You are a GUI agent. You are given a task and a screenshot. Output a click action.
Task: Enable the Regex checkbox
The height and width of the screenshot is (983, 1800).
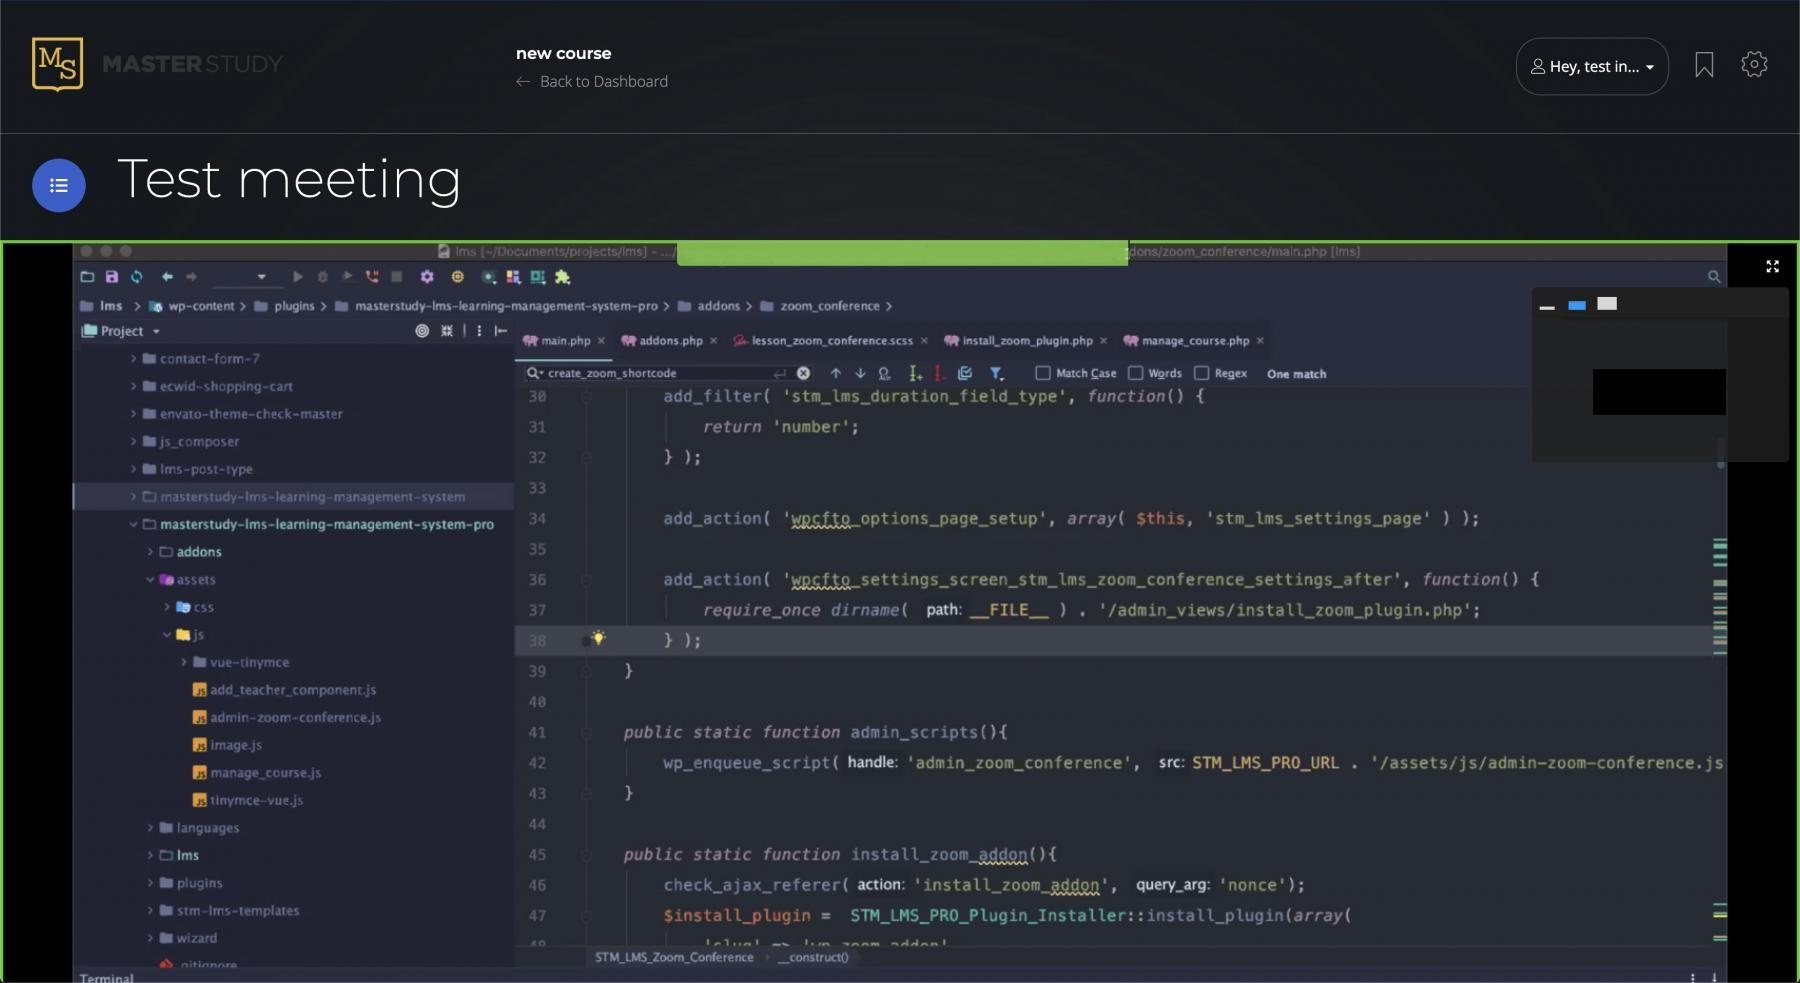pos(1202,373)
